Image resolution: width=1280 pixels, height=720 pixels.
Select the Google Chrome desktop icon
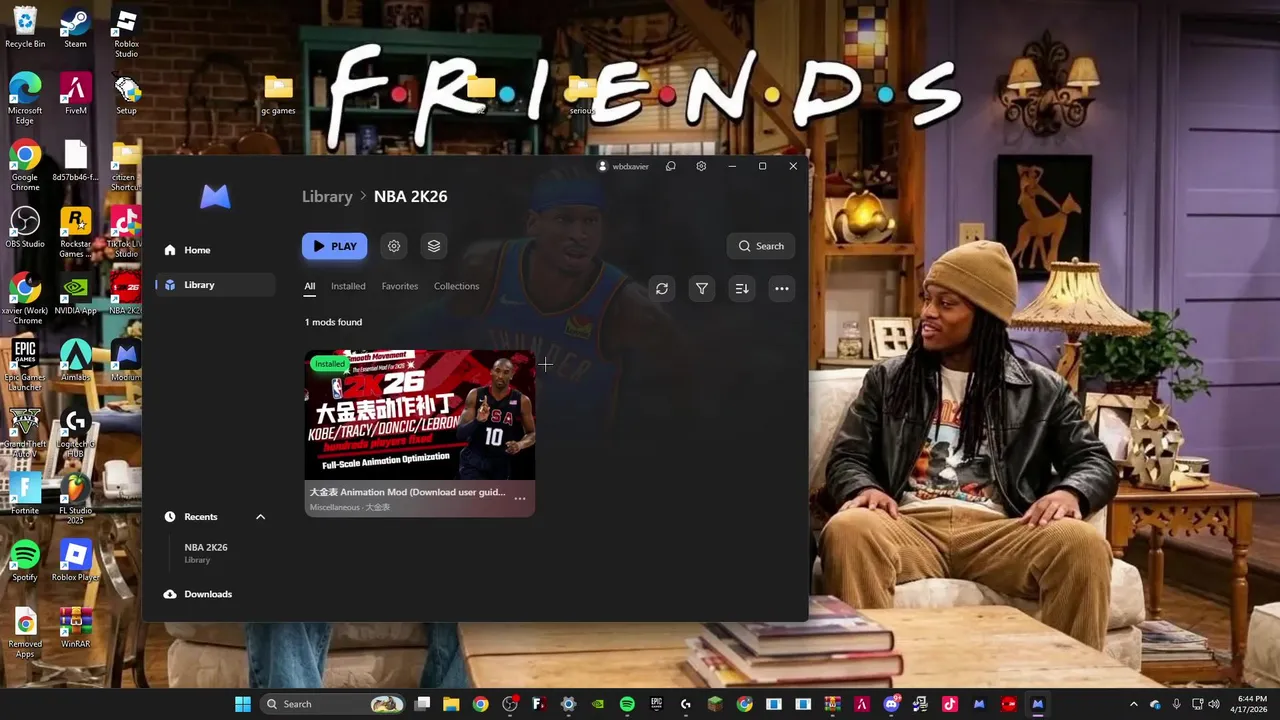(x=25, y=165)
